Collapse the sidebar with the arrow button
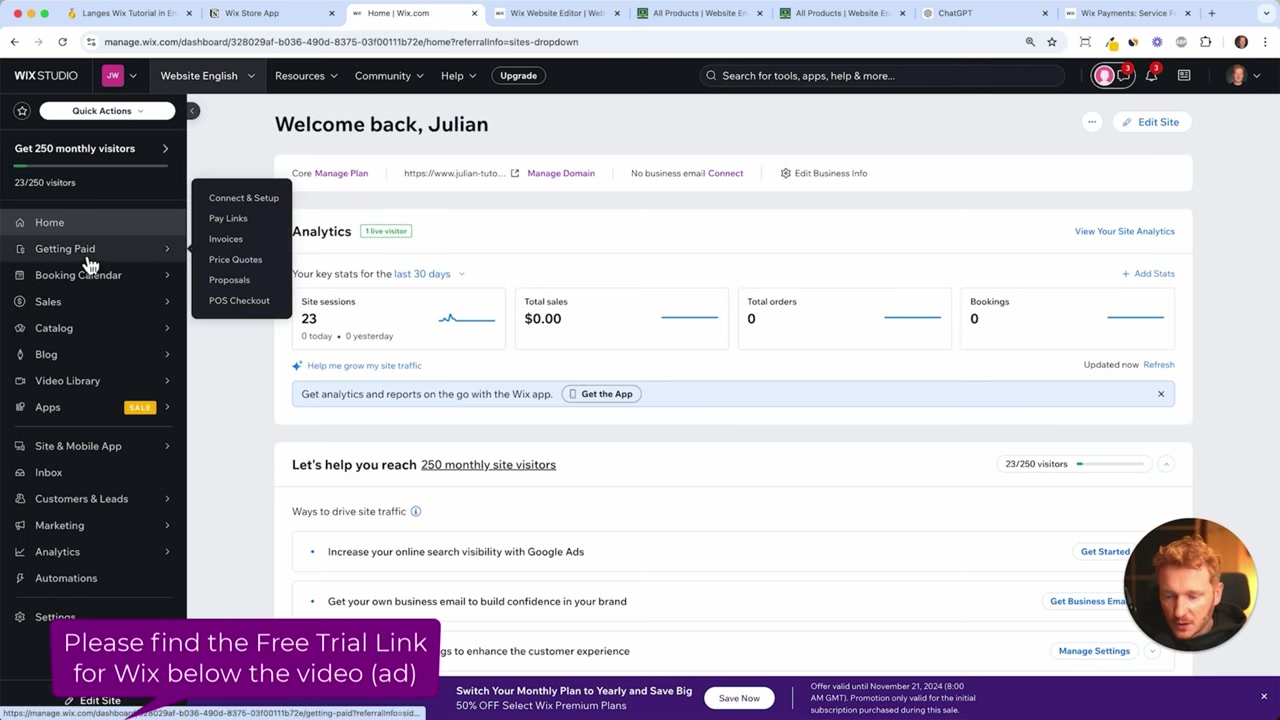 coord(192,110)
